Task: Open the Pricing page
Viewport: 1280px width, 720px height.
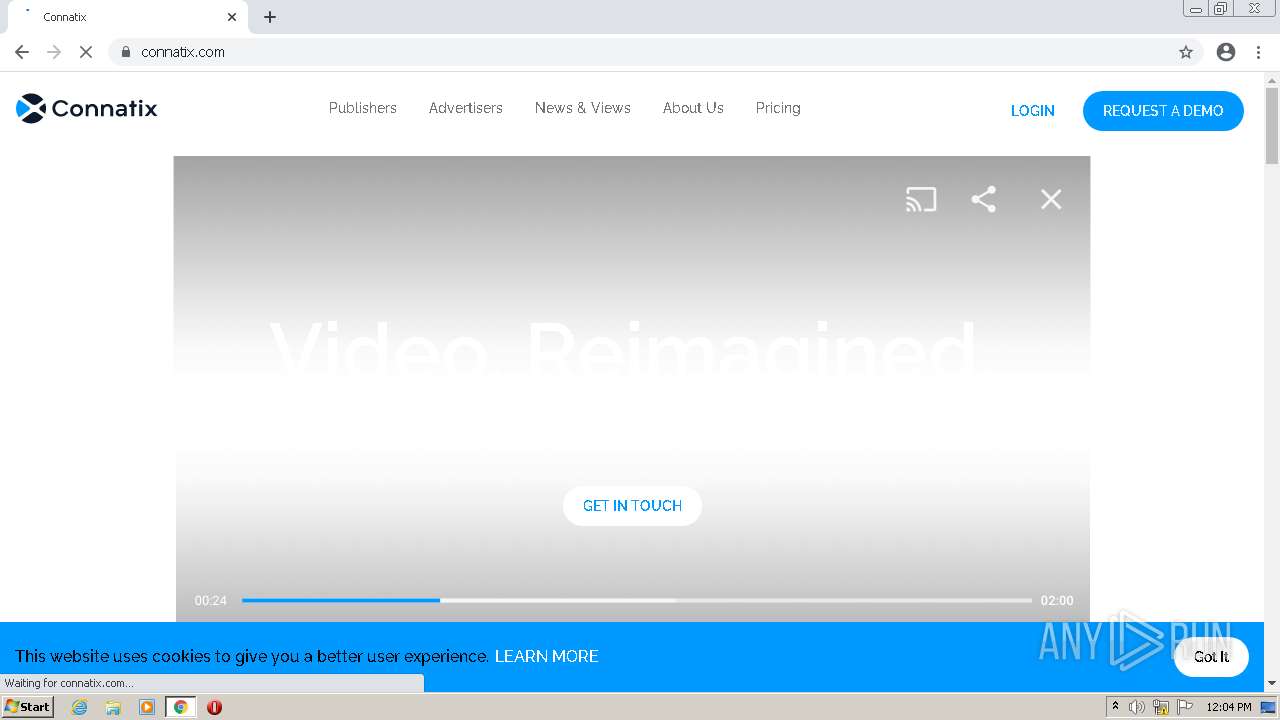Action: [778, 108]
